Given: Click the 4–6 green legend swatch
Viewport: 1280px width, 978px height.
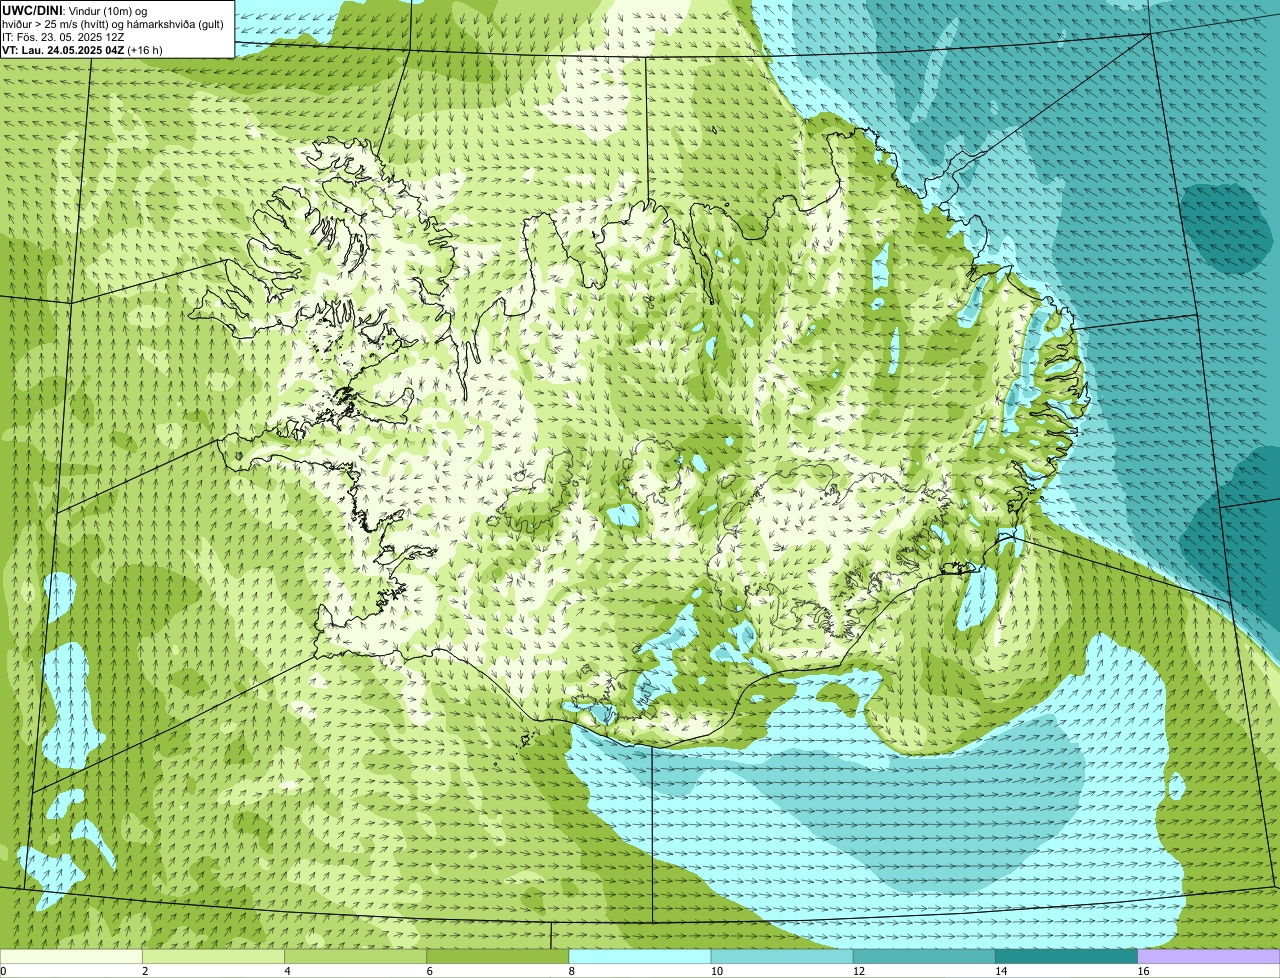Looking at the screenshot, I should pos(356,956).
